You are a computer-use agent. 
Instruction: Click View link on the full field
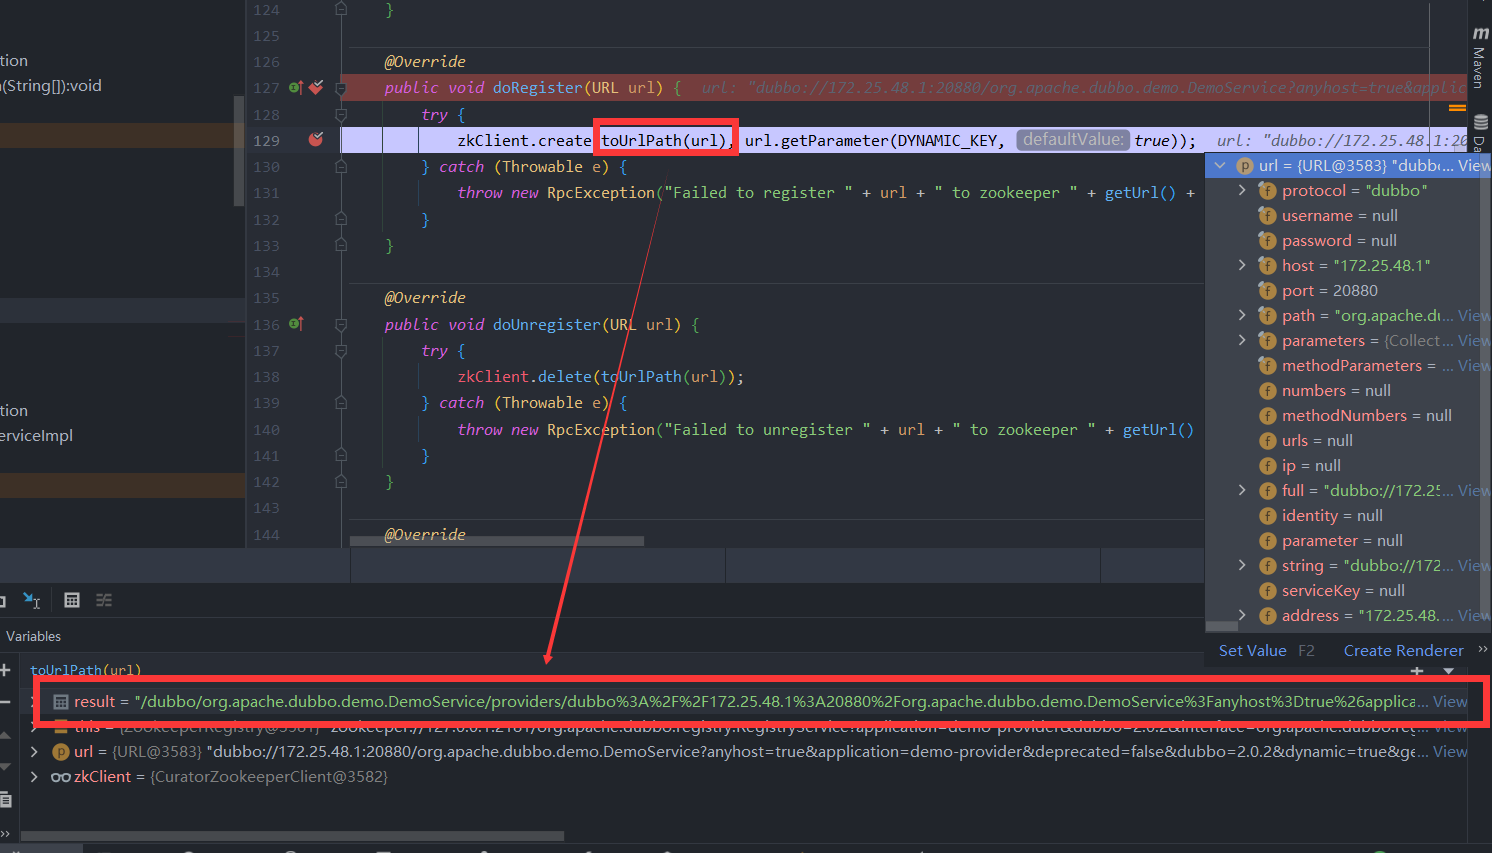point(1474,490)
